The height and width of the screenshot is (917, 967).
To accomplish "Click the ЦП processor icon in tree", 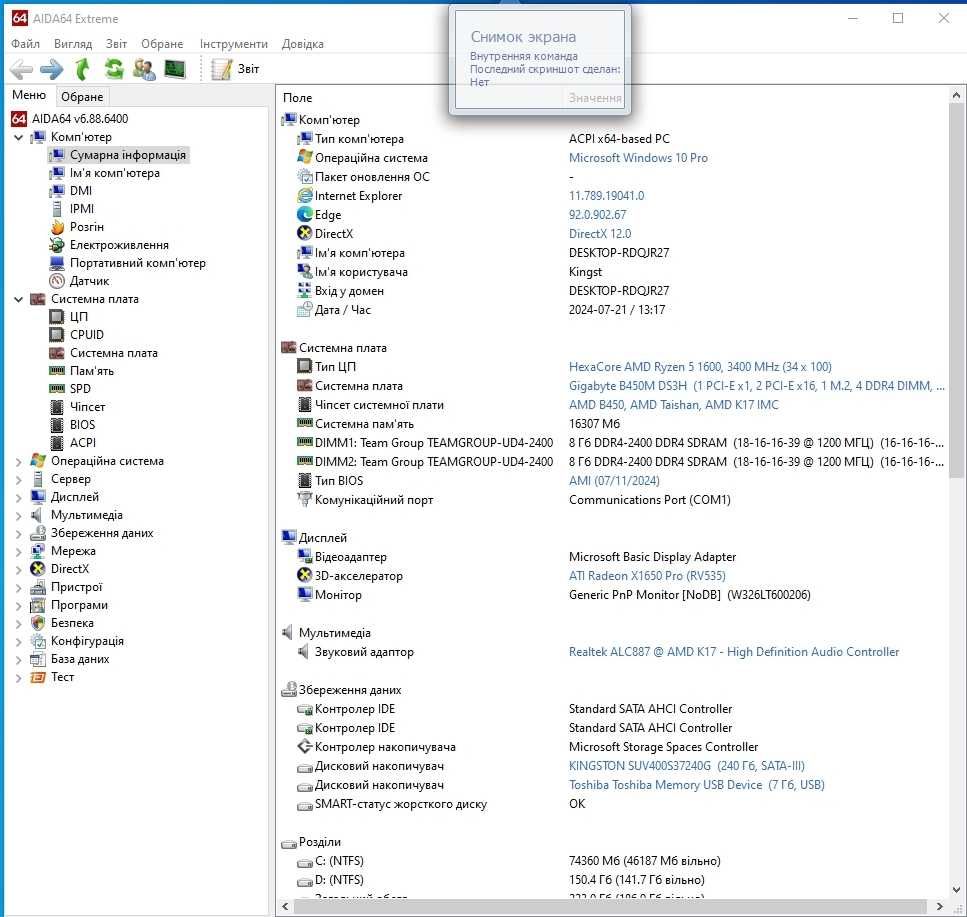I will pos(57,317).
